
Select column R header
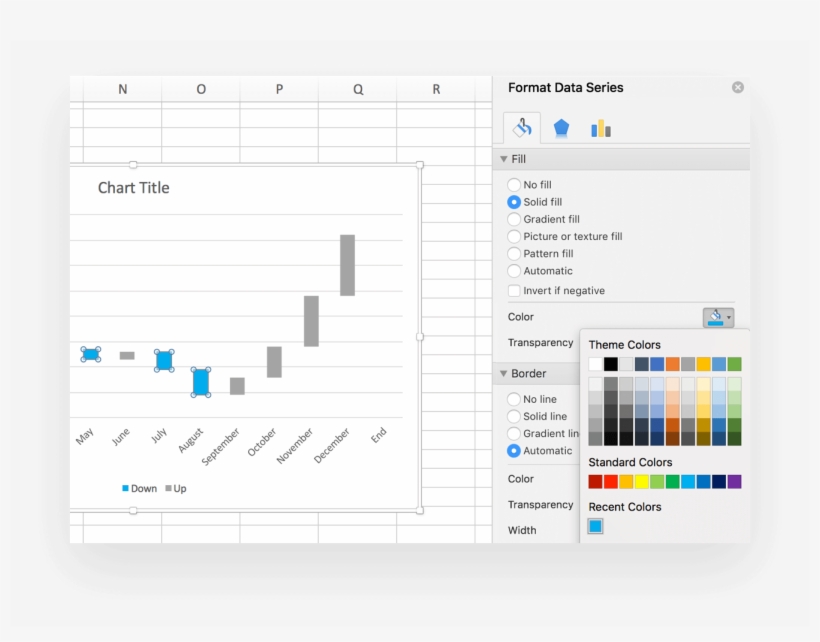coord(436,89)
